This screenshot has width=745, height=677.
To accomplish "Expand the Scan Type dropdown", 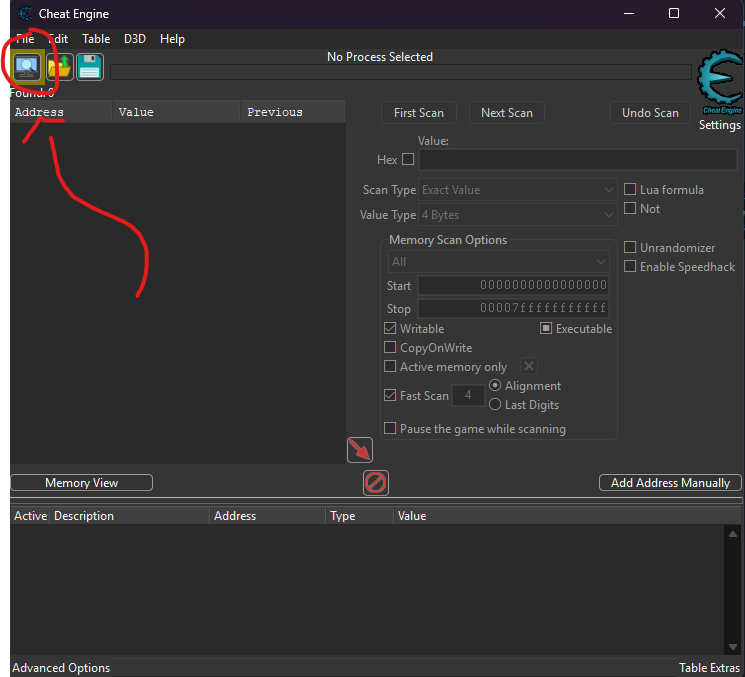I will pyautogui.click(x=517, y=190).
